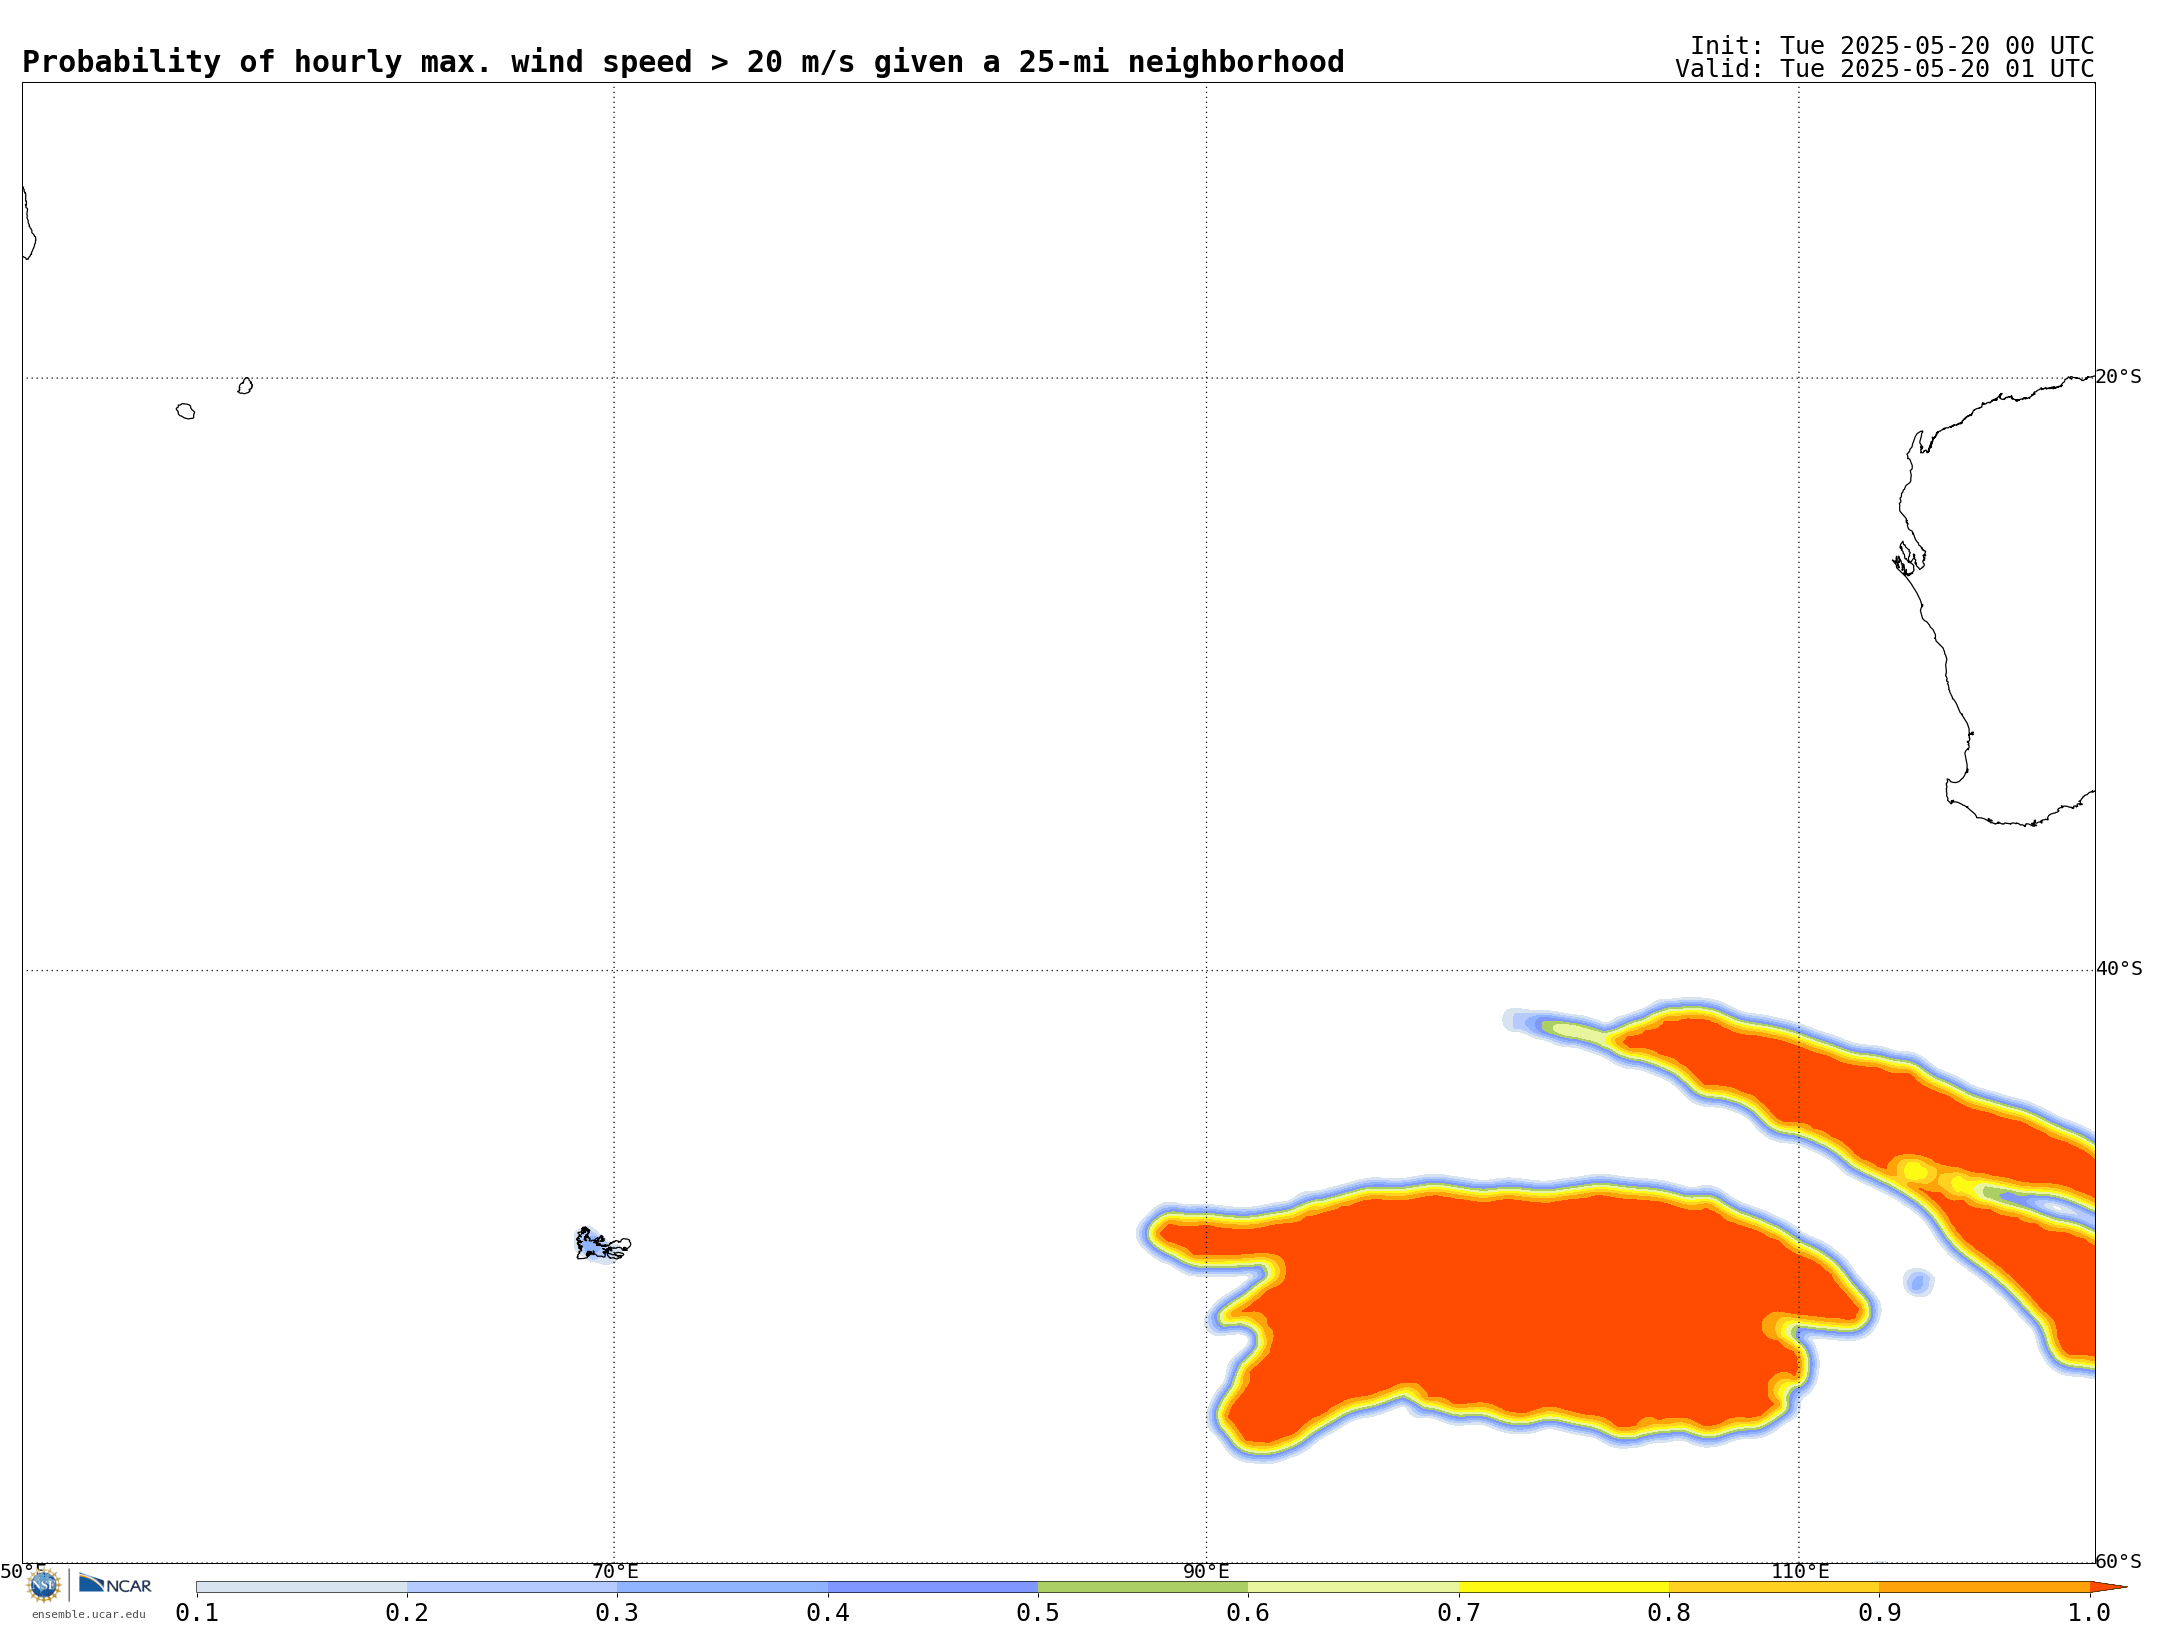Click the 0.9 colorbar tick label
Screen dimensions: 2160x1626
point(1880,1612)
